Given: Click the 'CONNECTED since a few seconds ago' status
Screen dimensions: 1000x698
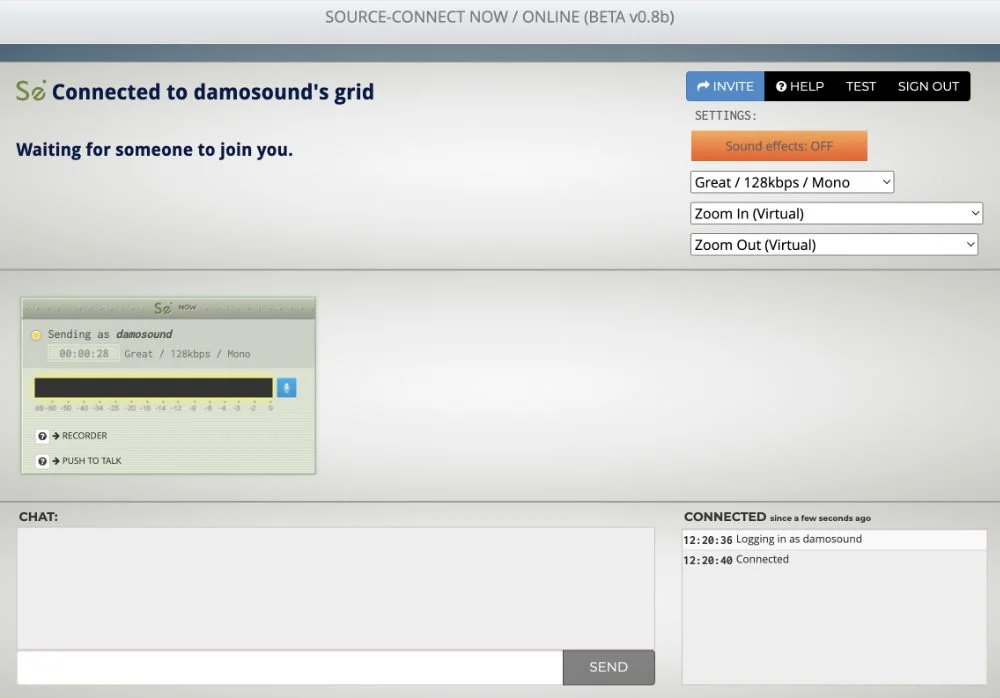Looking at the screenshot, I should click(x=777, y=517).
